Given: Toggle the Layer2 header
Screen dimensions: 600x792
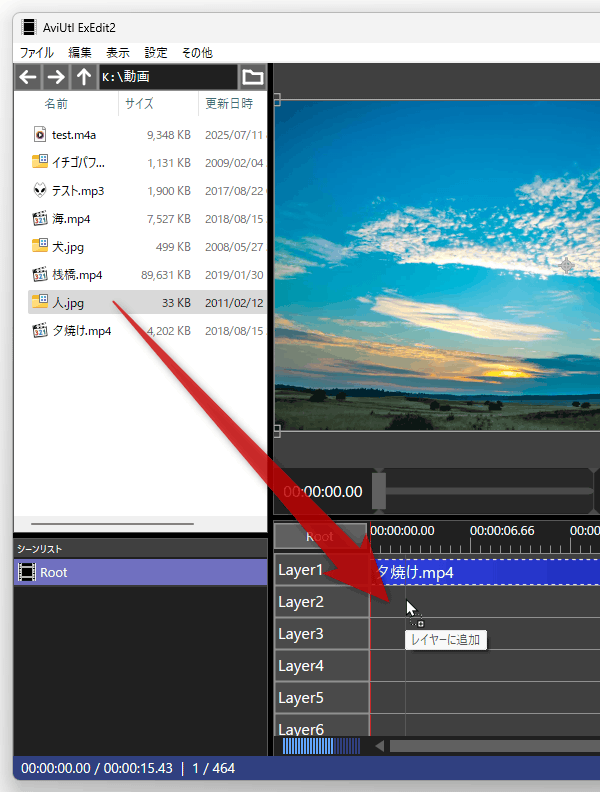Looking at the screenshot, I should point(322,602).
